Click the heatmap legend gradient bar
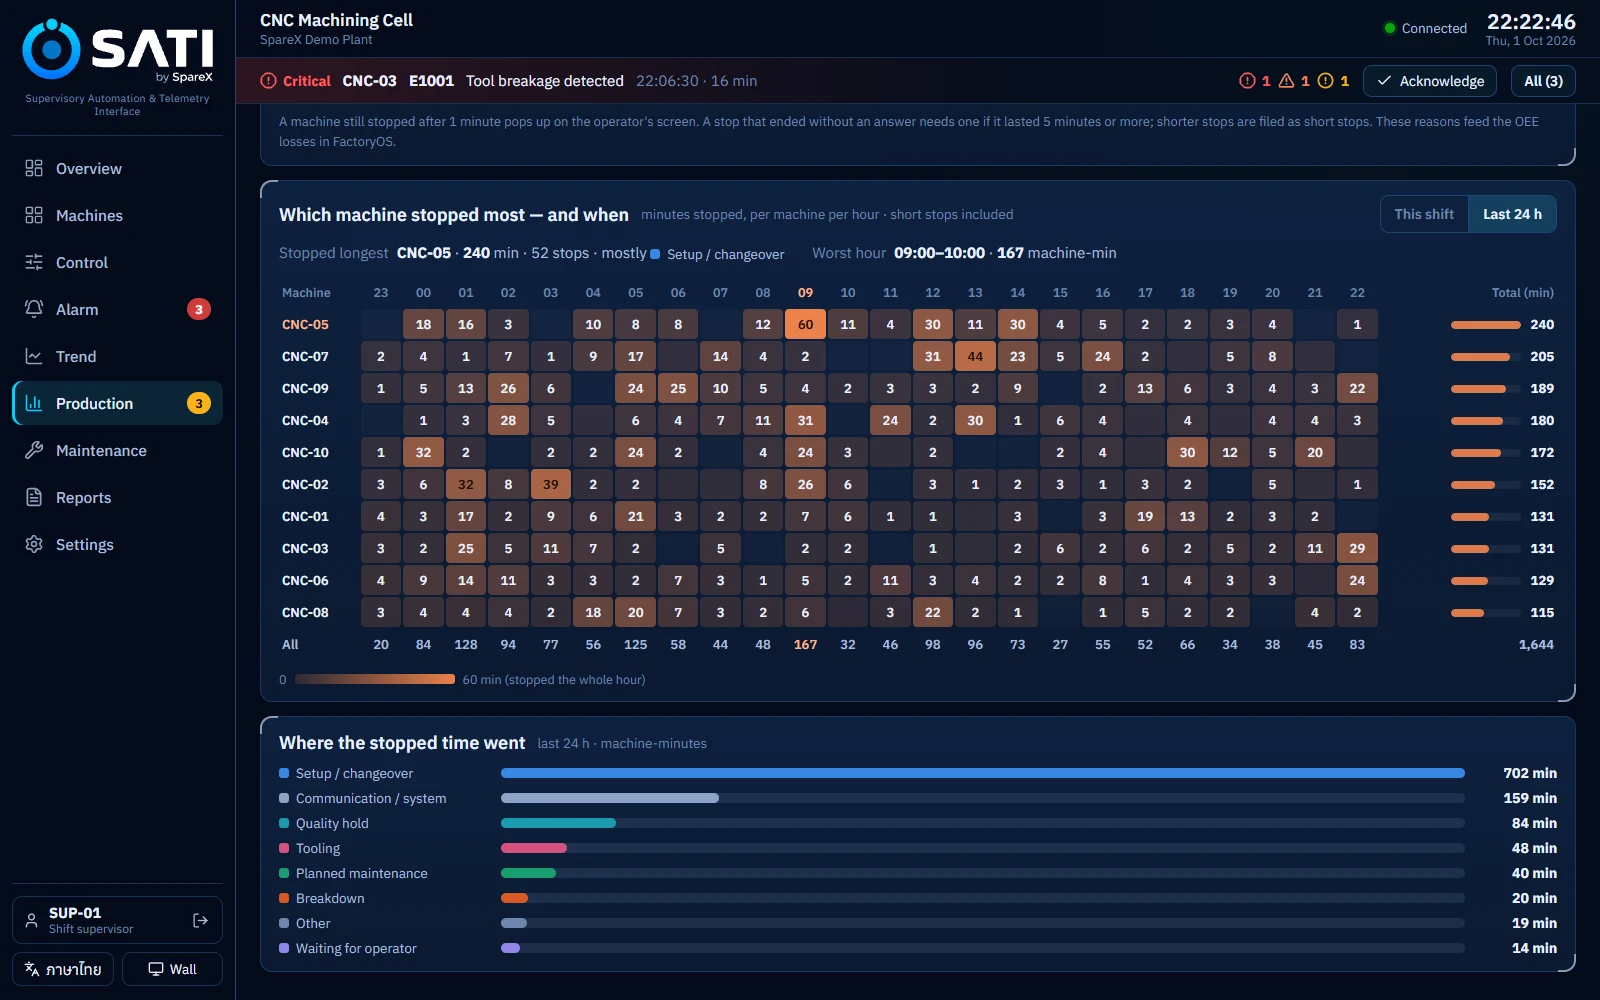The image size is (1600, 1000). pos(375,679)
